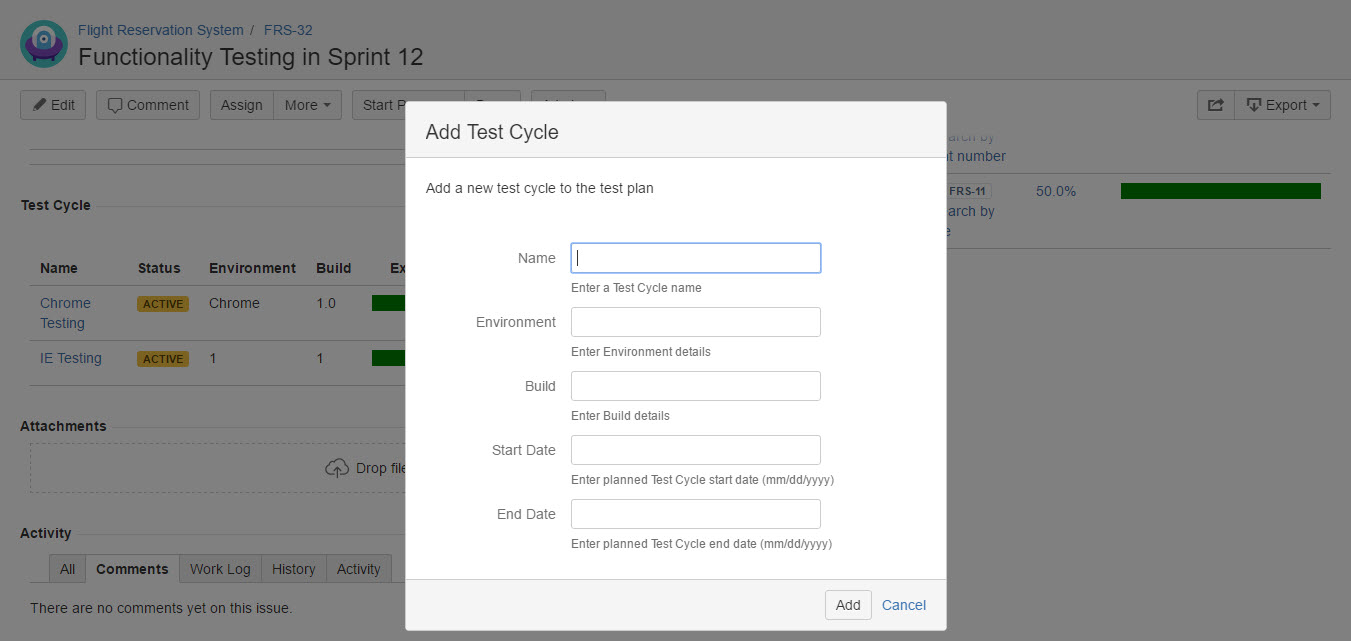Viewport: 1351px width, 641px height.
Task: Switch to the Work Log tab
Action: (x=220, y=569)
